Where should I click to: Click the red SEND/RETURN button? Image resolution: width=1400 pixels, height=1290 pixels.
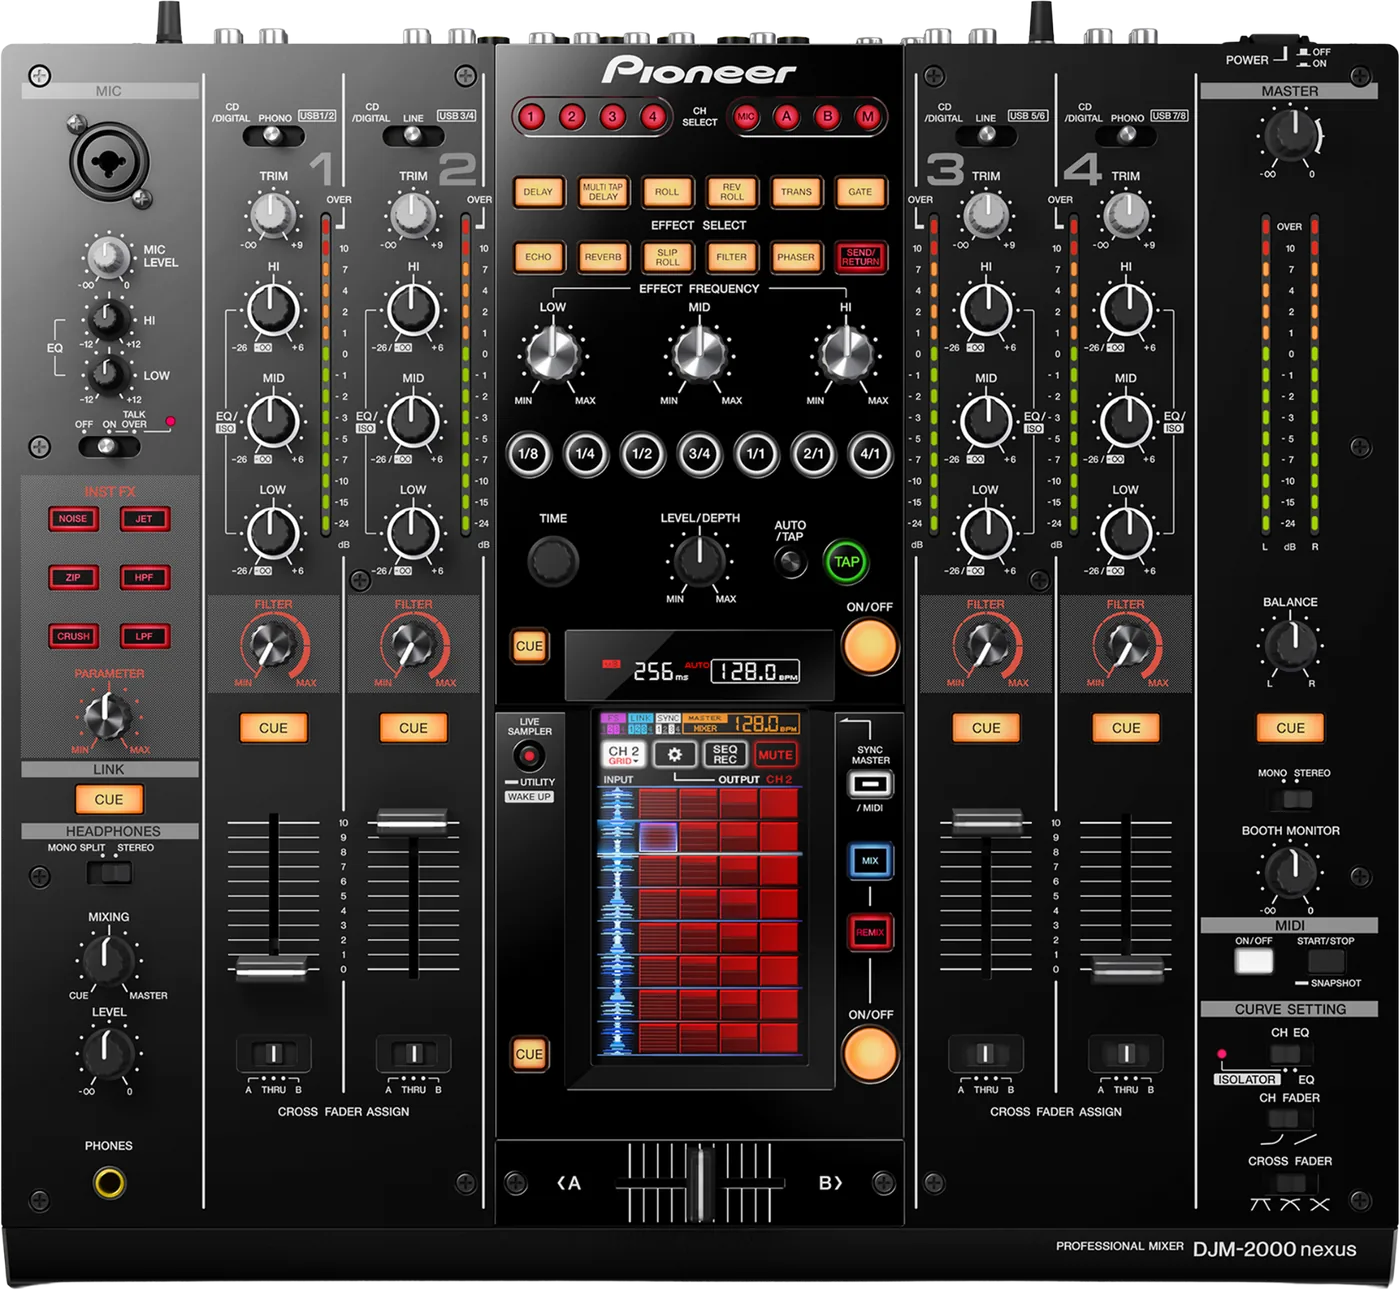click(x=860, y=257)
